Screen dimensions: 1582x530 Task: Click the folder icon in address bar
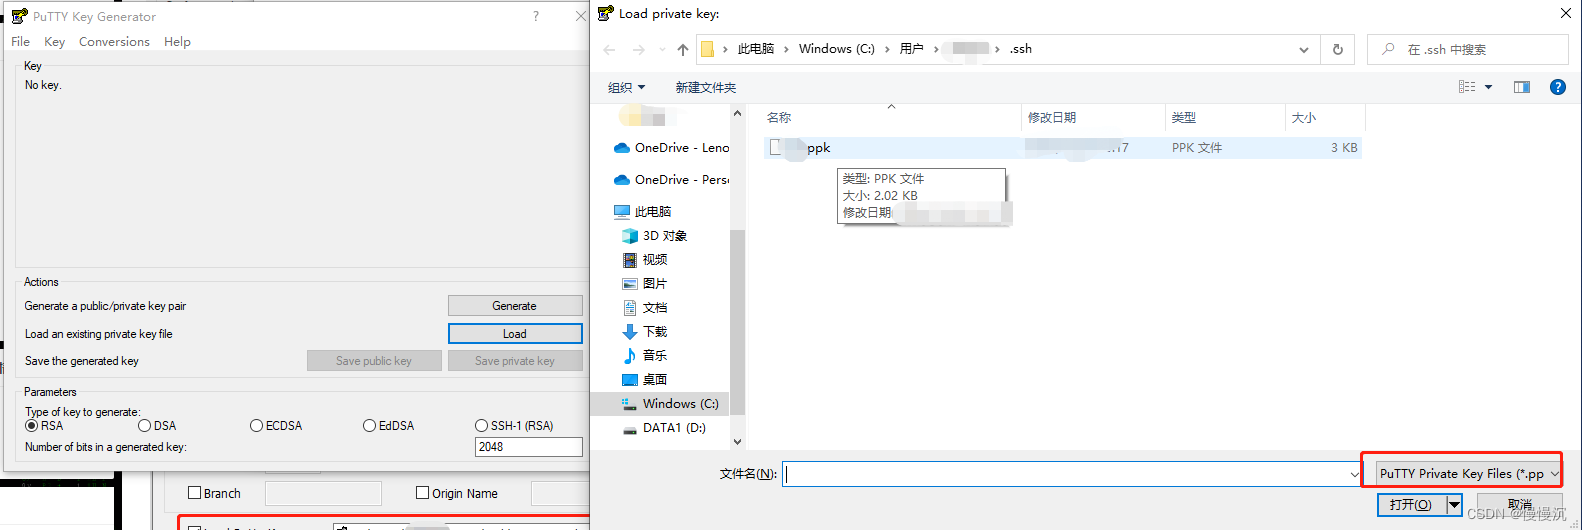pyautogui.click(x=707, y=49)
